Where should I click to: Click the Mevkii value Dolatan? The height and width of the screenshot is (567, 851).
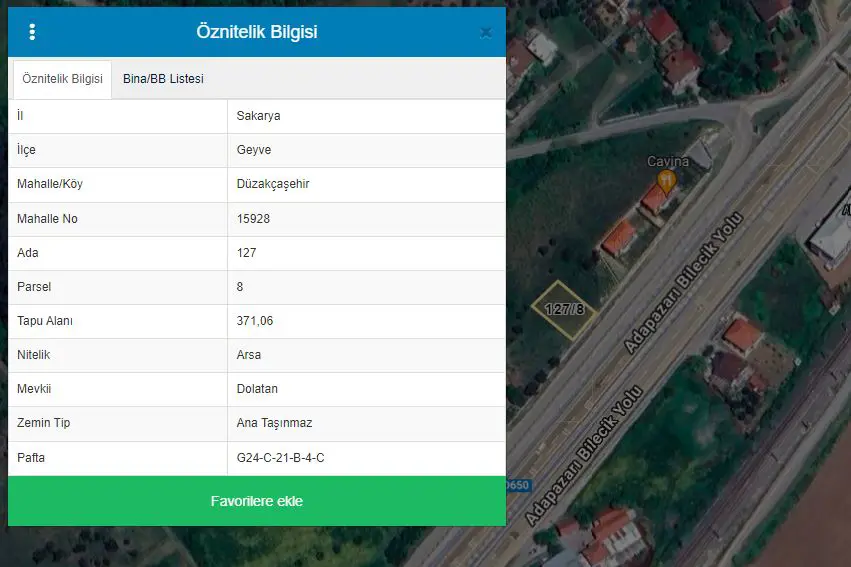click(x=257, y=389)
